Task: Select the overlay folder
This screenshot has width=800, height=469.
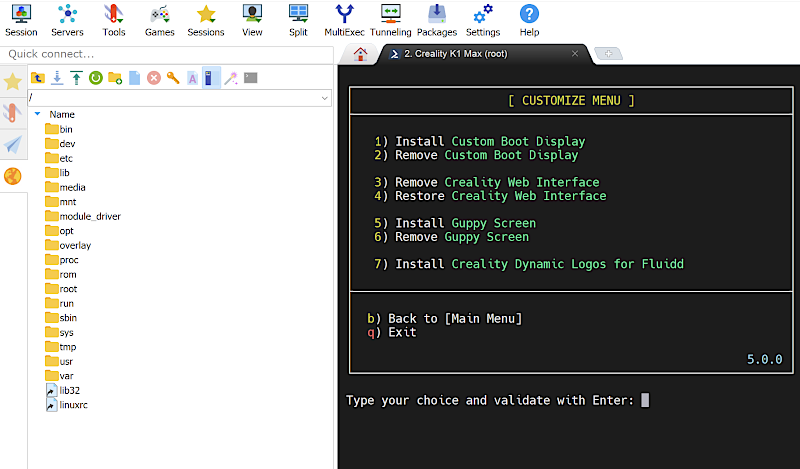Action: pos(68,245)
